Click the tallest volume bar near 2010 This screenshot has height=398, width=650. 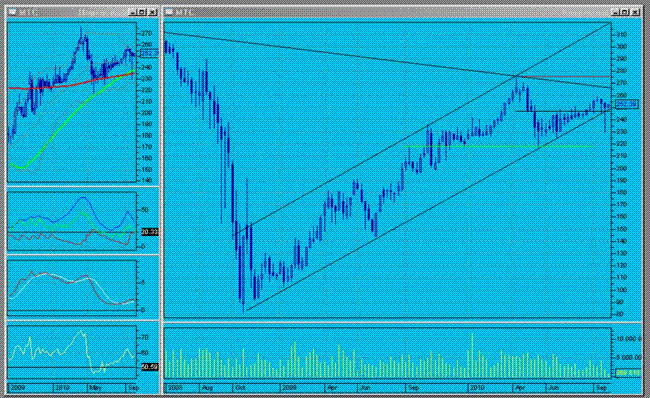click(x=472, y=355)
